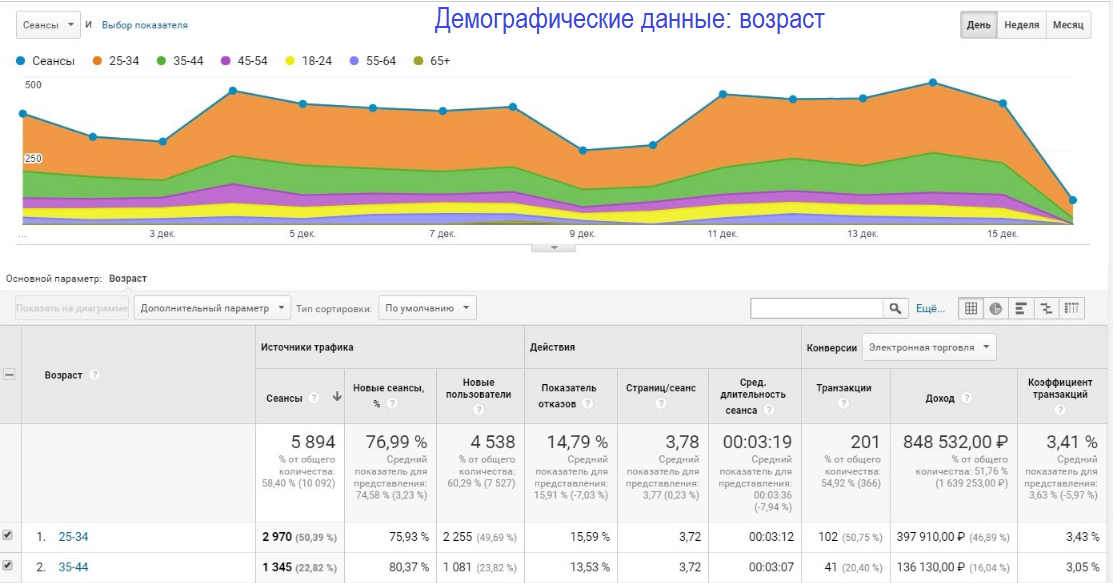1113x583 pixels.
Task: Uncheck the 25-34 row checkbox
Action: [8, 535]
